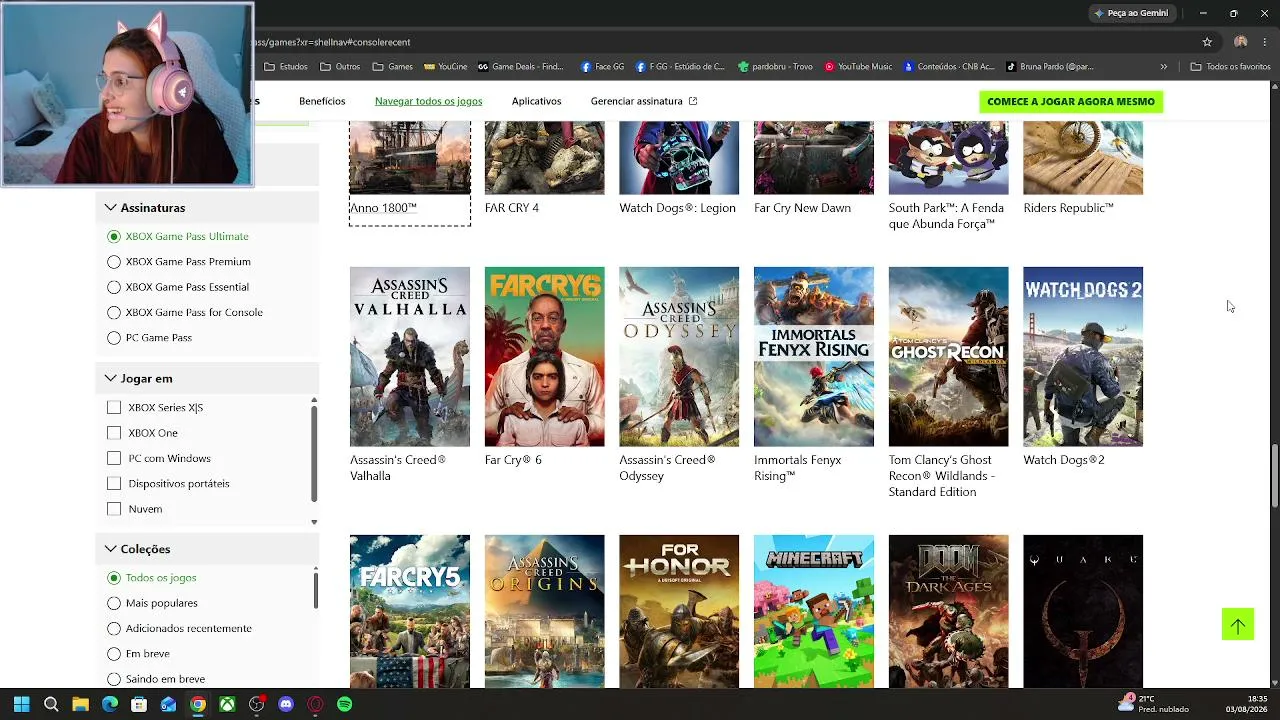Open the Bruna Pardo TikTok bookmark

(x=1049, y=67)
